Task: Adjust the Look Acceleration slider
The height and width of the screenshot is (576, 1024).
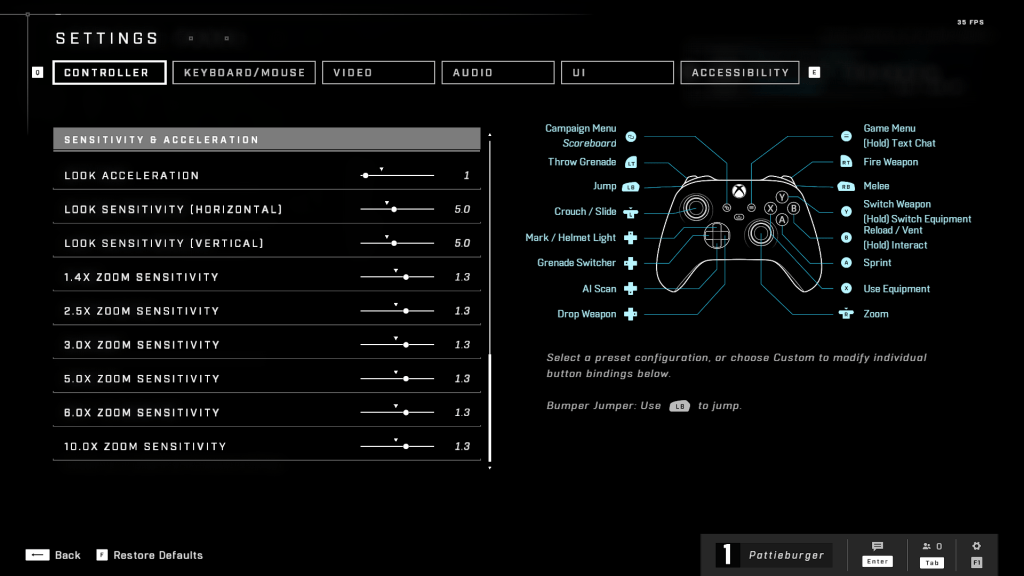Action: click(397, 175)
